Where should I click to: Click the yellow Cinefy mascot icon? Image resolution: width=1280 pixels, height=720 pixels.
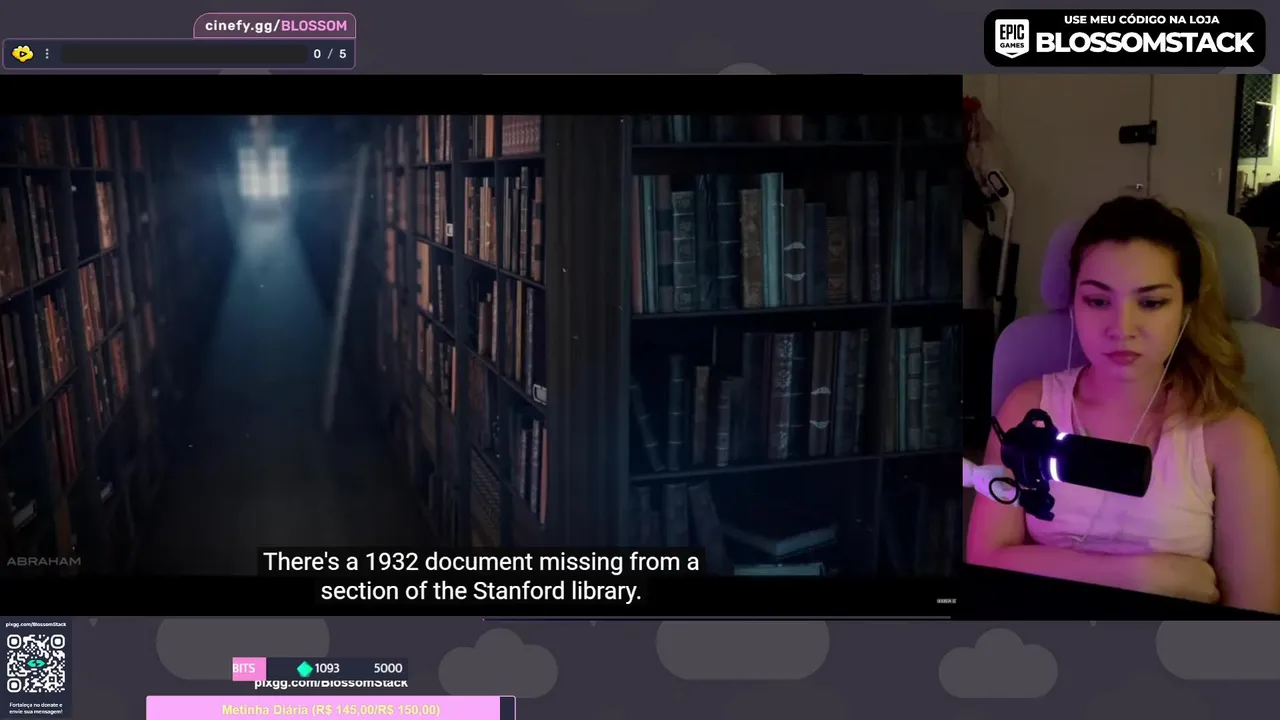[22, 54]
